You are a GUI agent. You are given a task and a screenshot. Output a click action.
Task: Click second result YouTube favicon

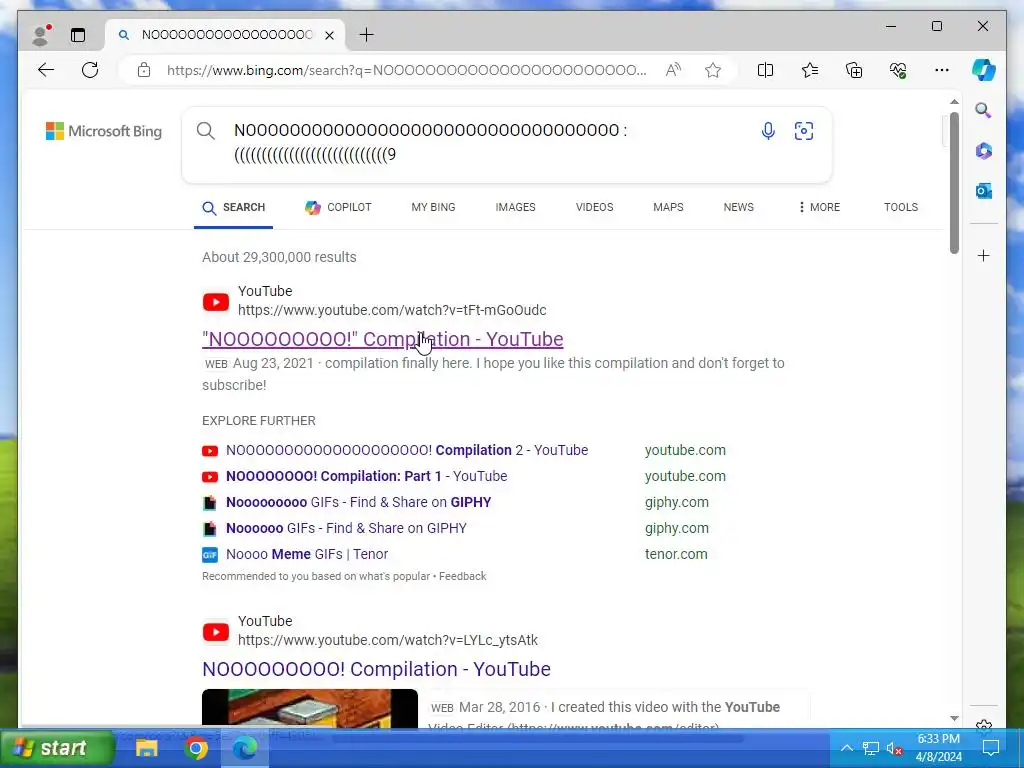[216, 632]
